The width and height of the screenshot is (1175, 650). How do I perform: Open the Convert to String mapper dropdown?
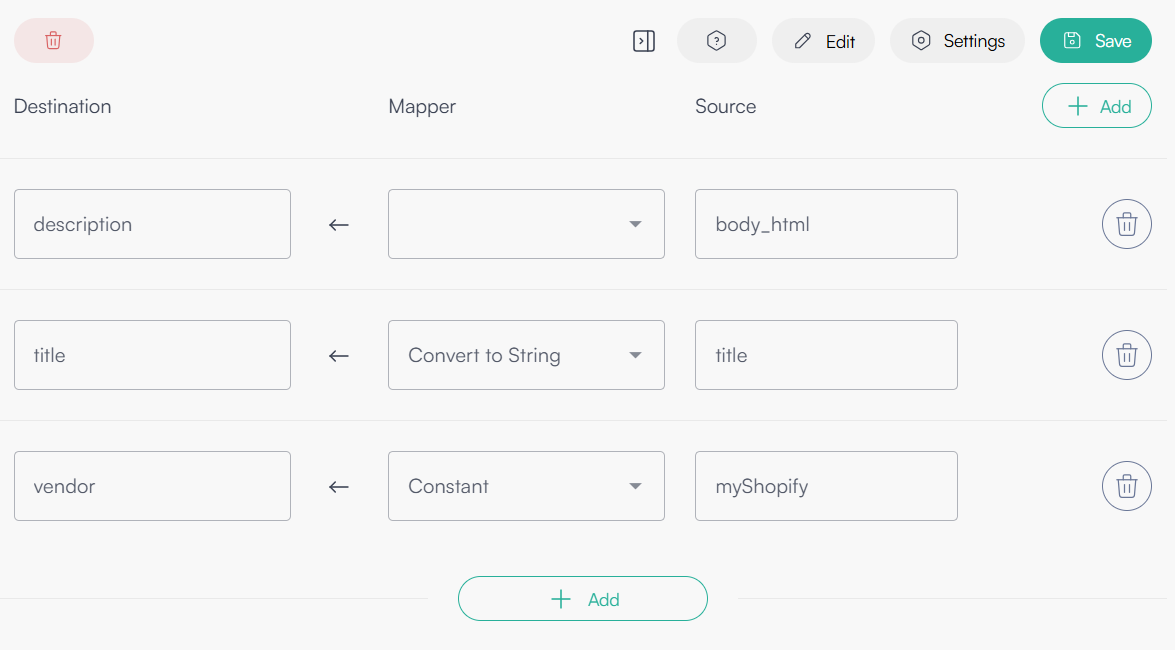click(526, 355)
